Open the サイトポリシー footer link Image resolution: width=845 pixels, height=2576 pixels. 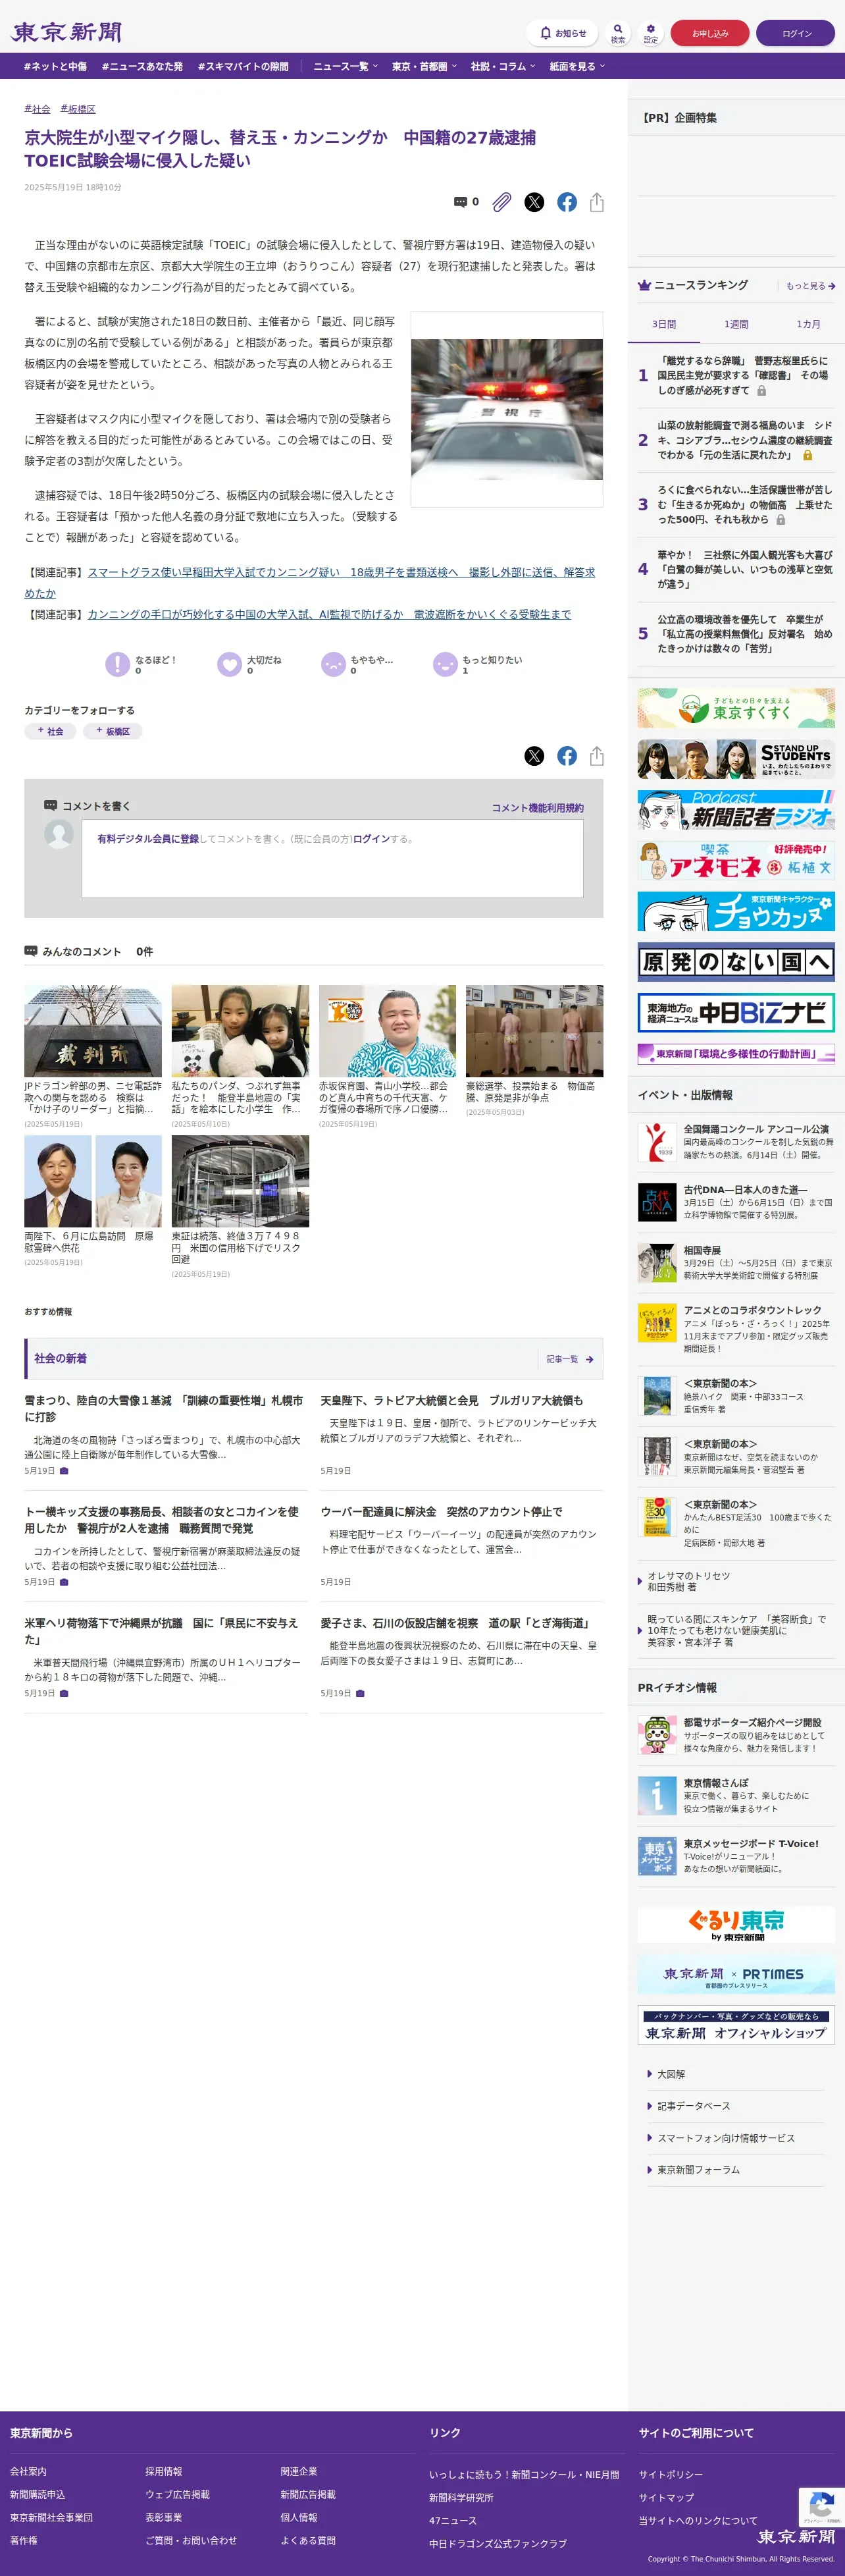670,2474
